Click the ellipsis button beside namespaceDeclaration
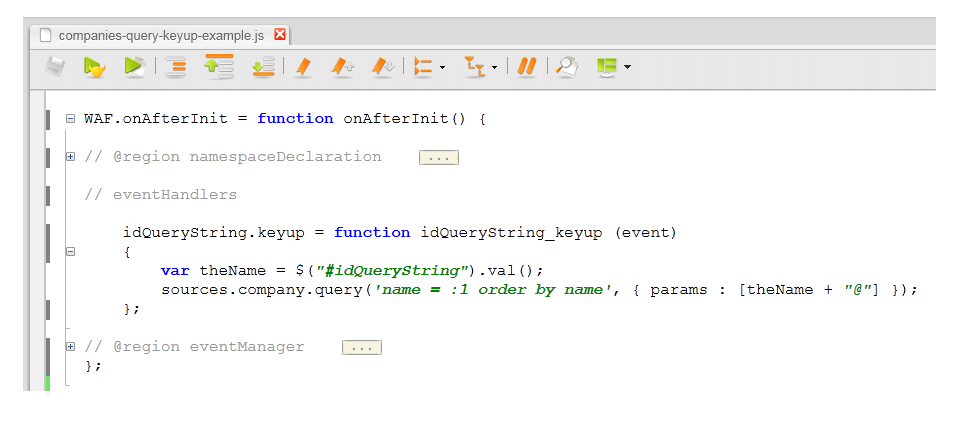This screenshot has width=962, height=422. click(x=438, y=157)
